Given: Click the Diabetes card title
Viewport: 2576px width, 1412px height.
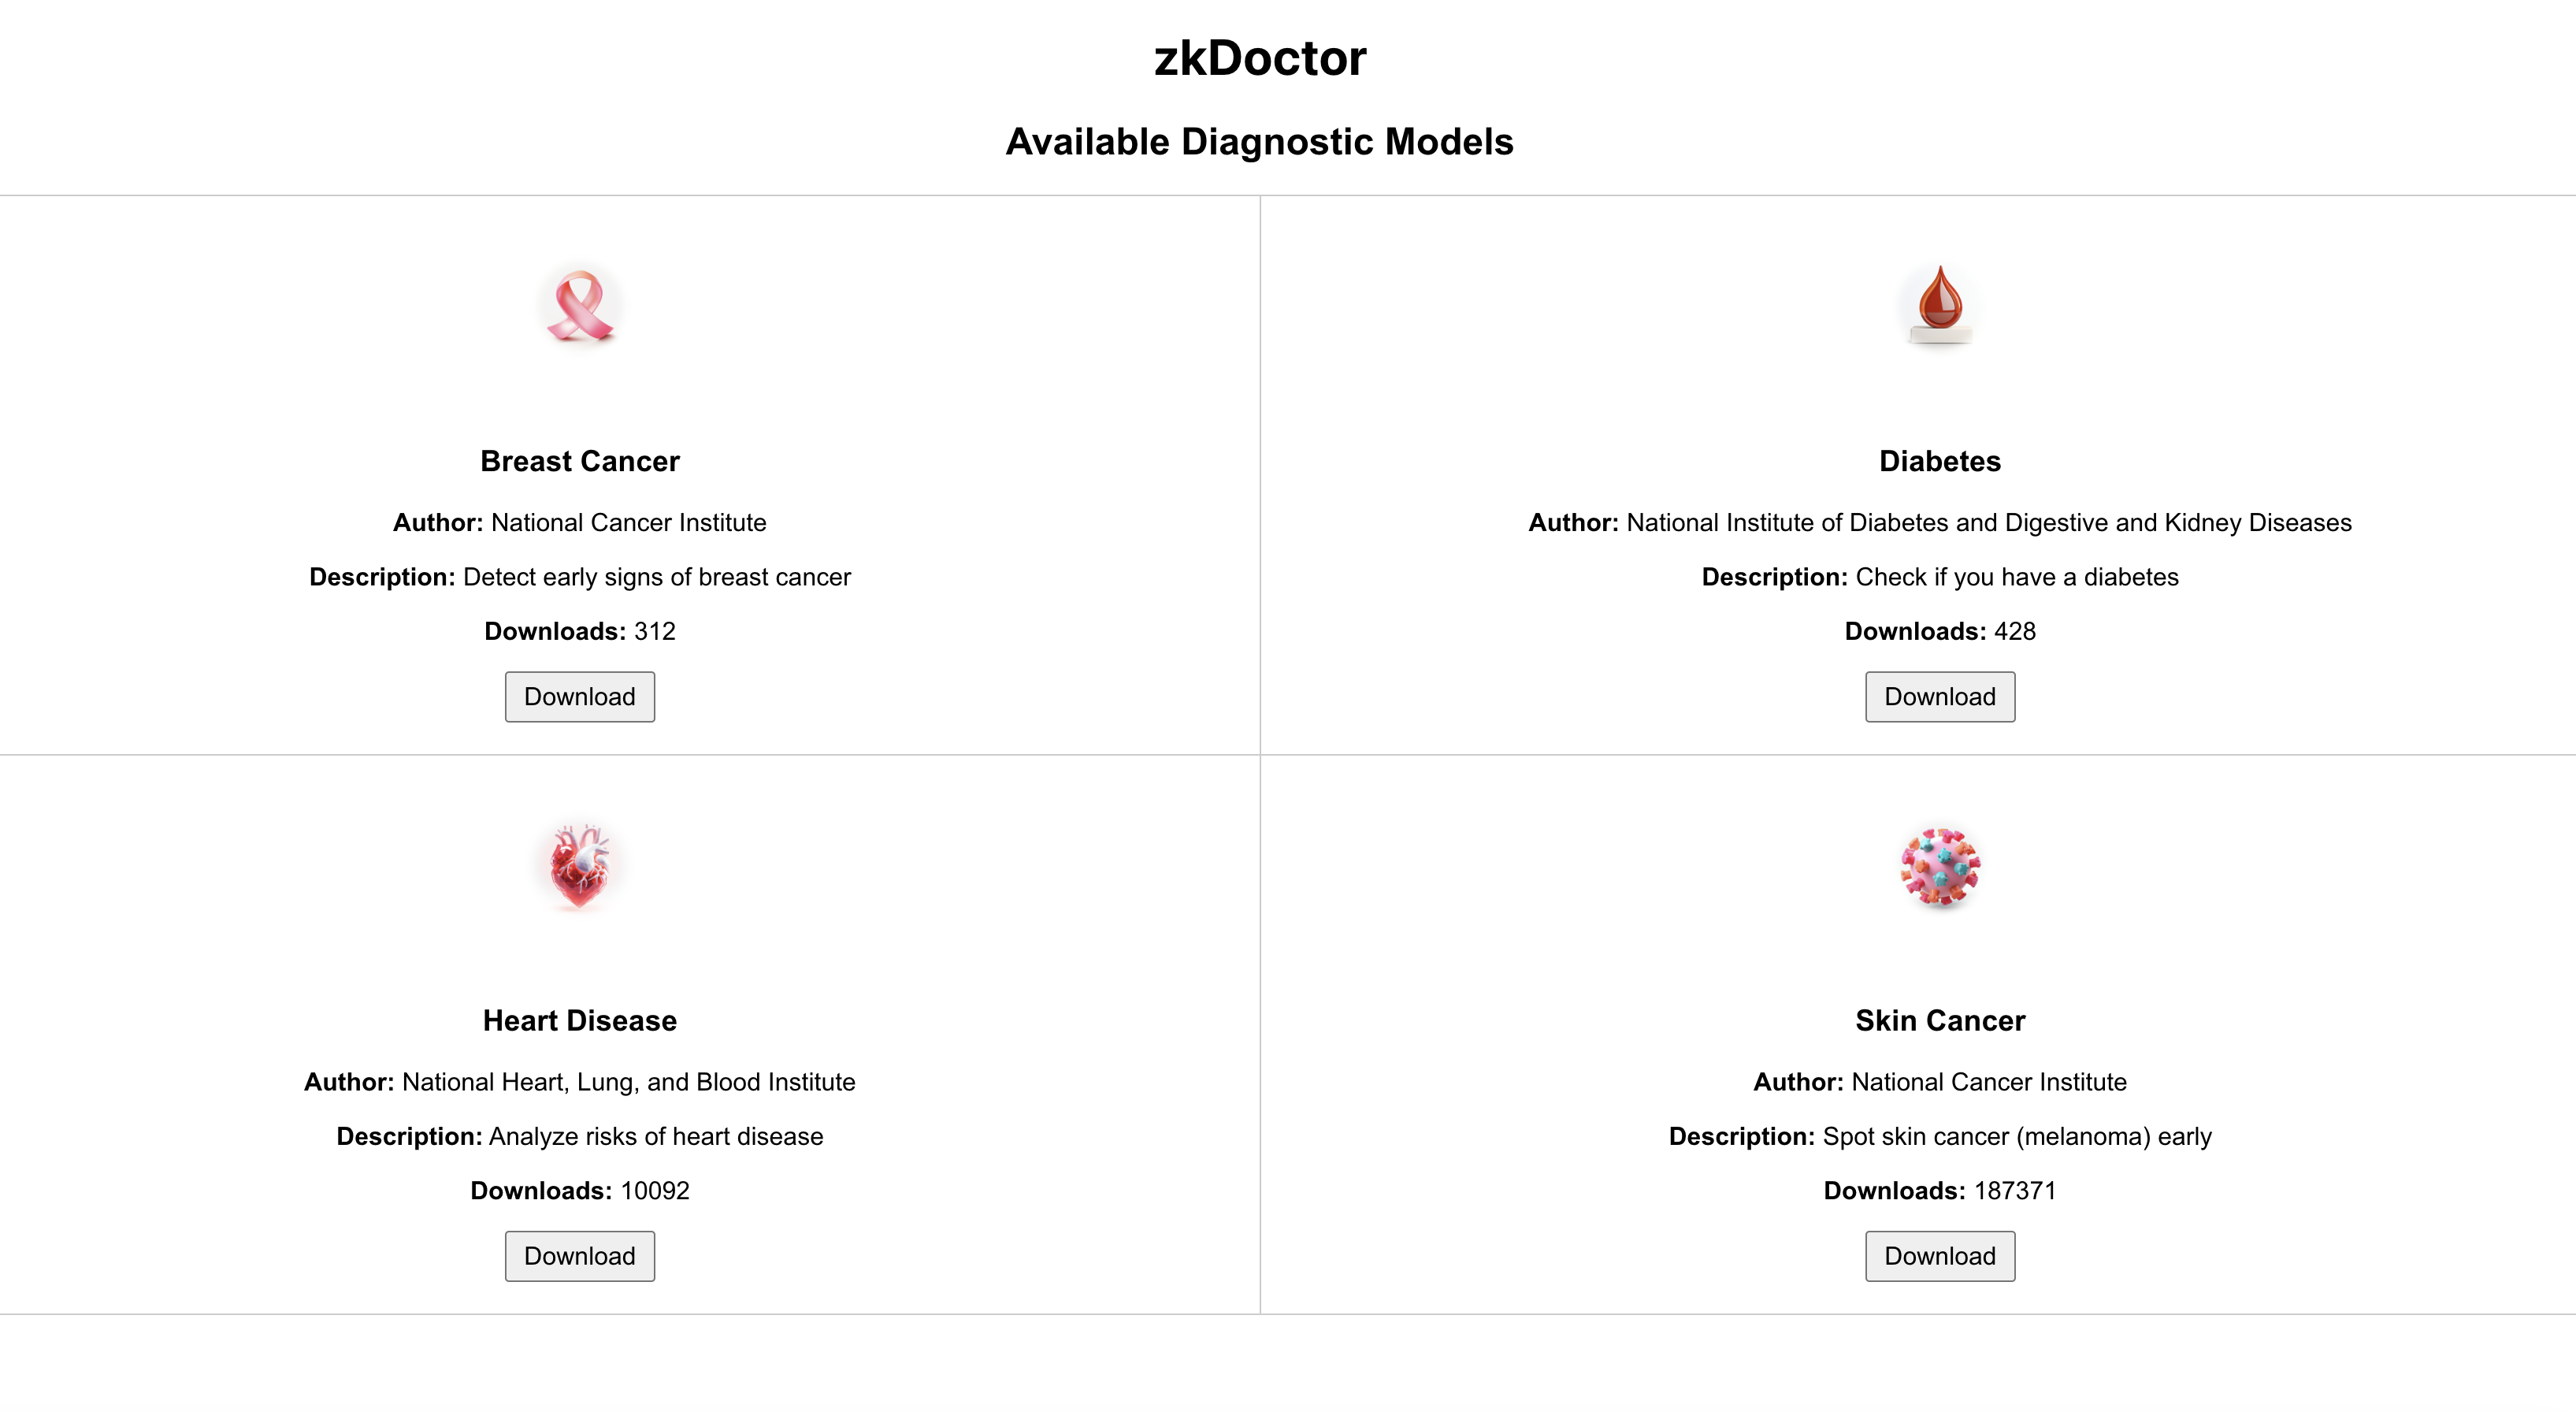Looking at the screenshot, I should pyautogui.click(x=1939, y=461).
